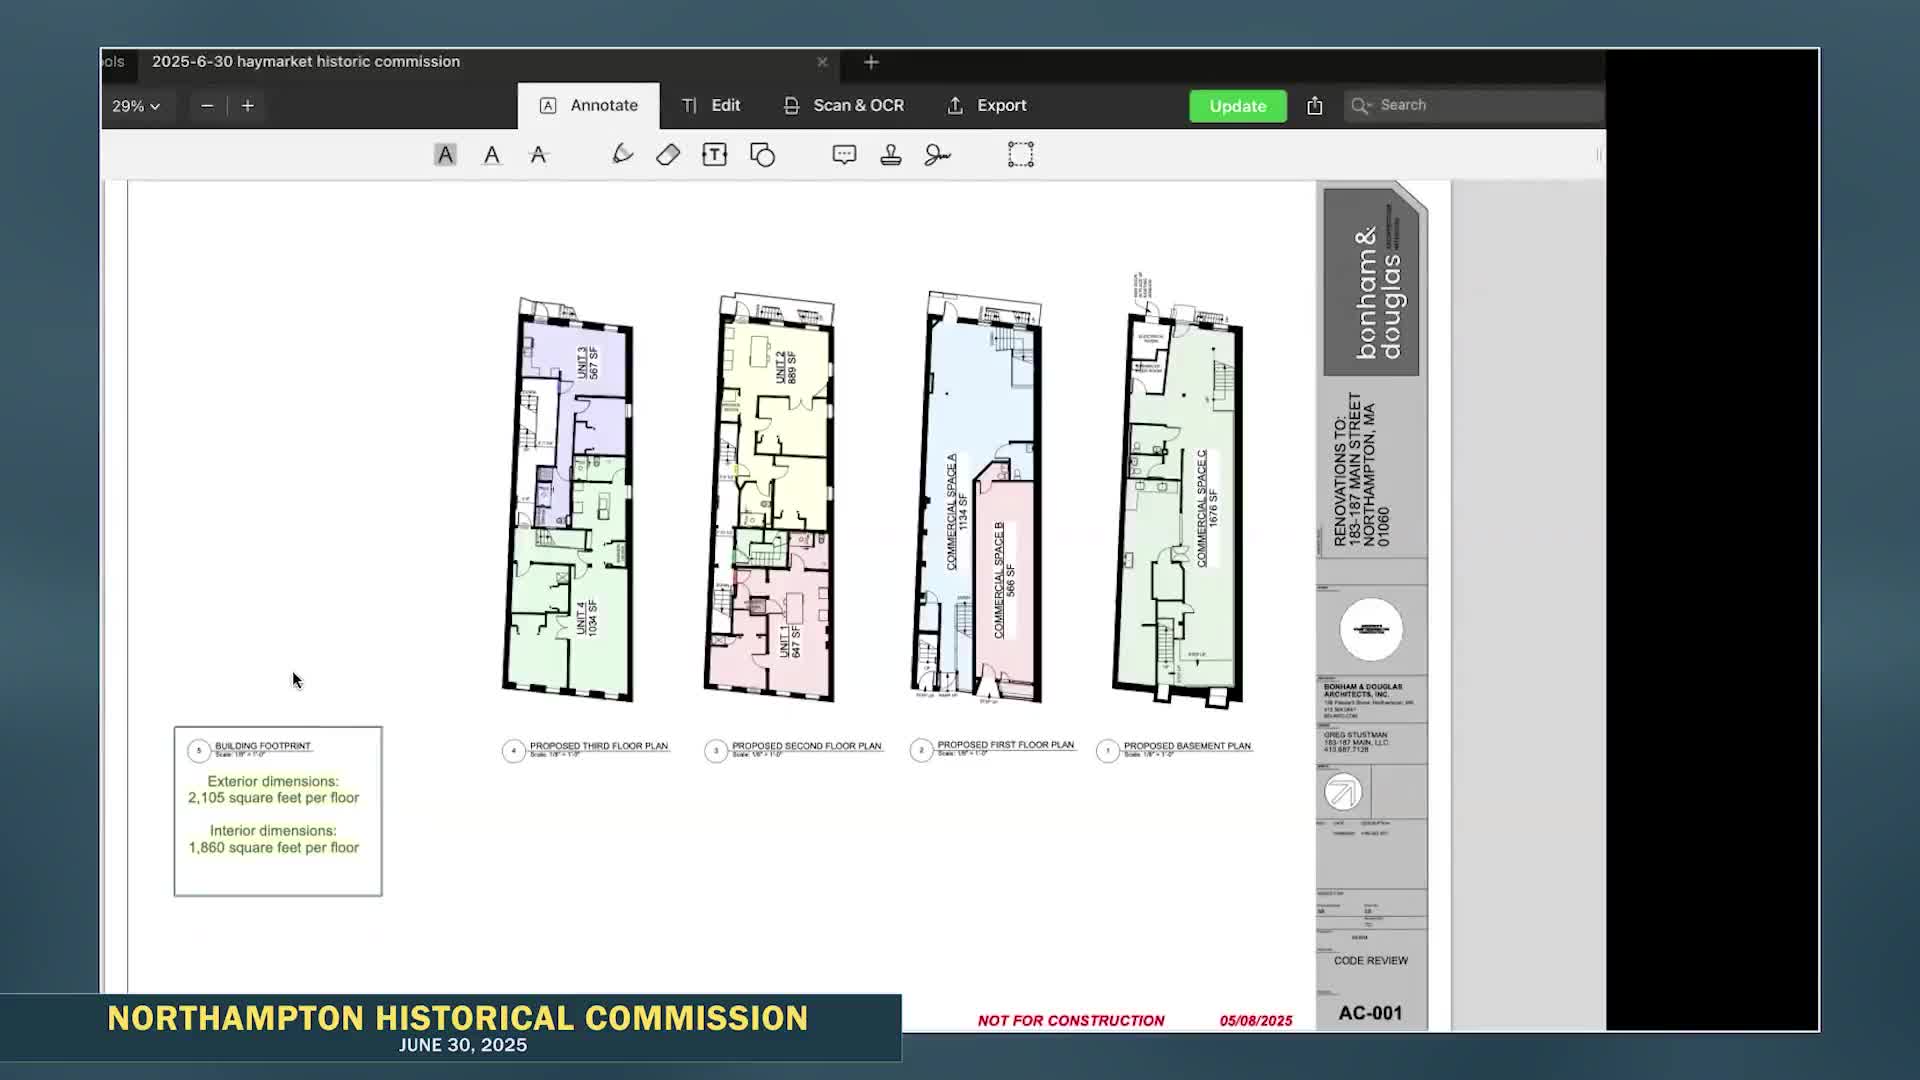Select the pen drawing tool

click(622, 154)
